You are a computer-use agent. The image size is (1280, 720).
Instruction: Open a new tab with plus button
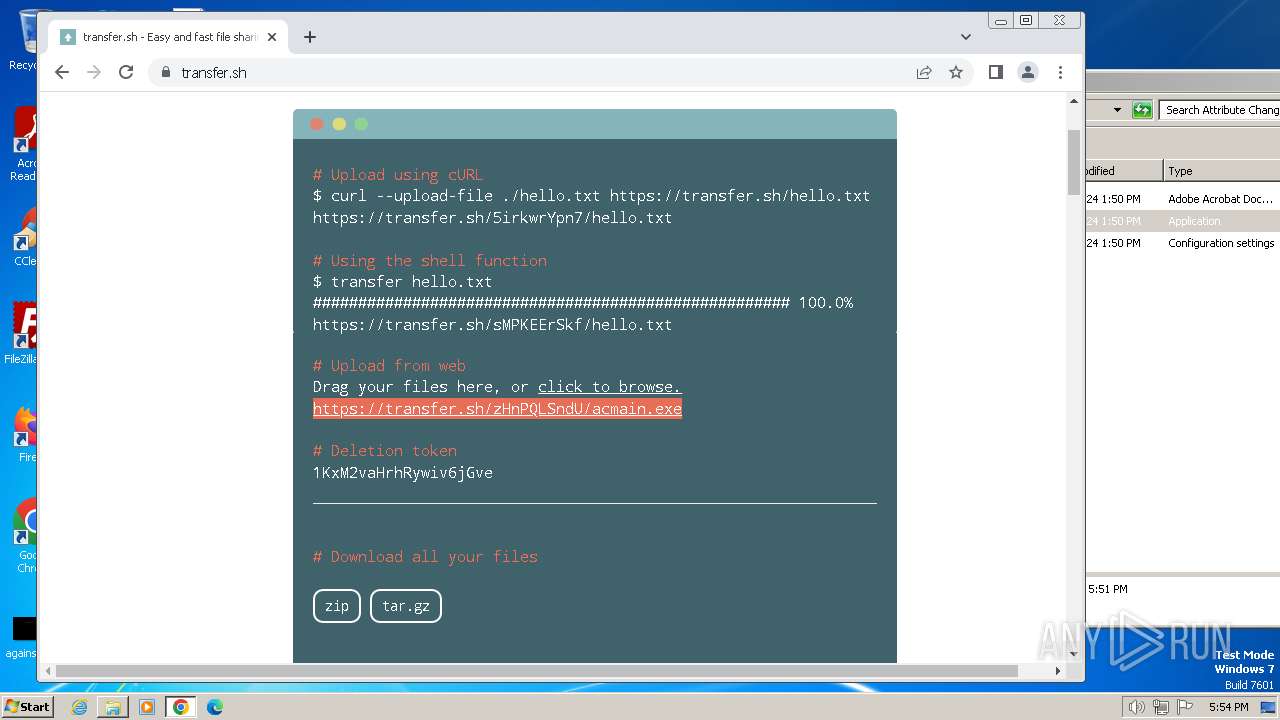[x=310, y=37]
